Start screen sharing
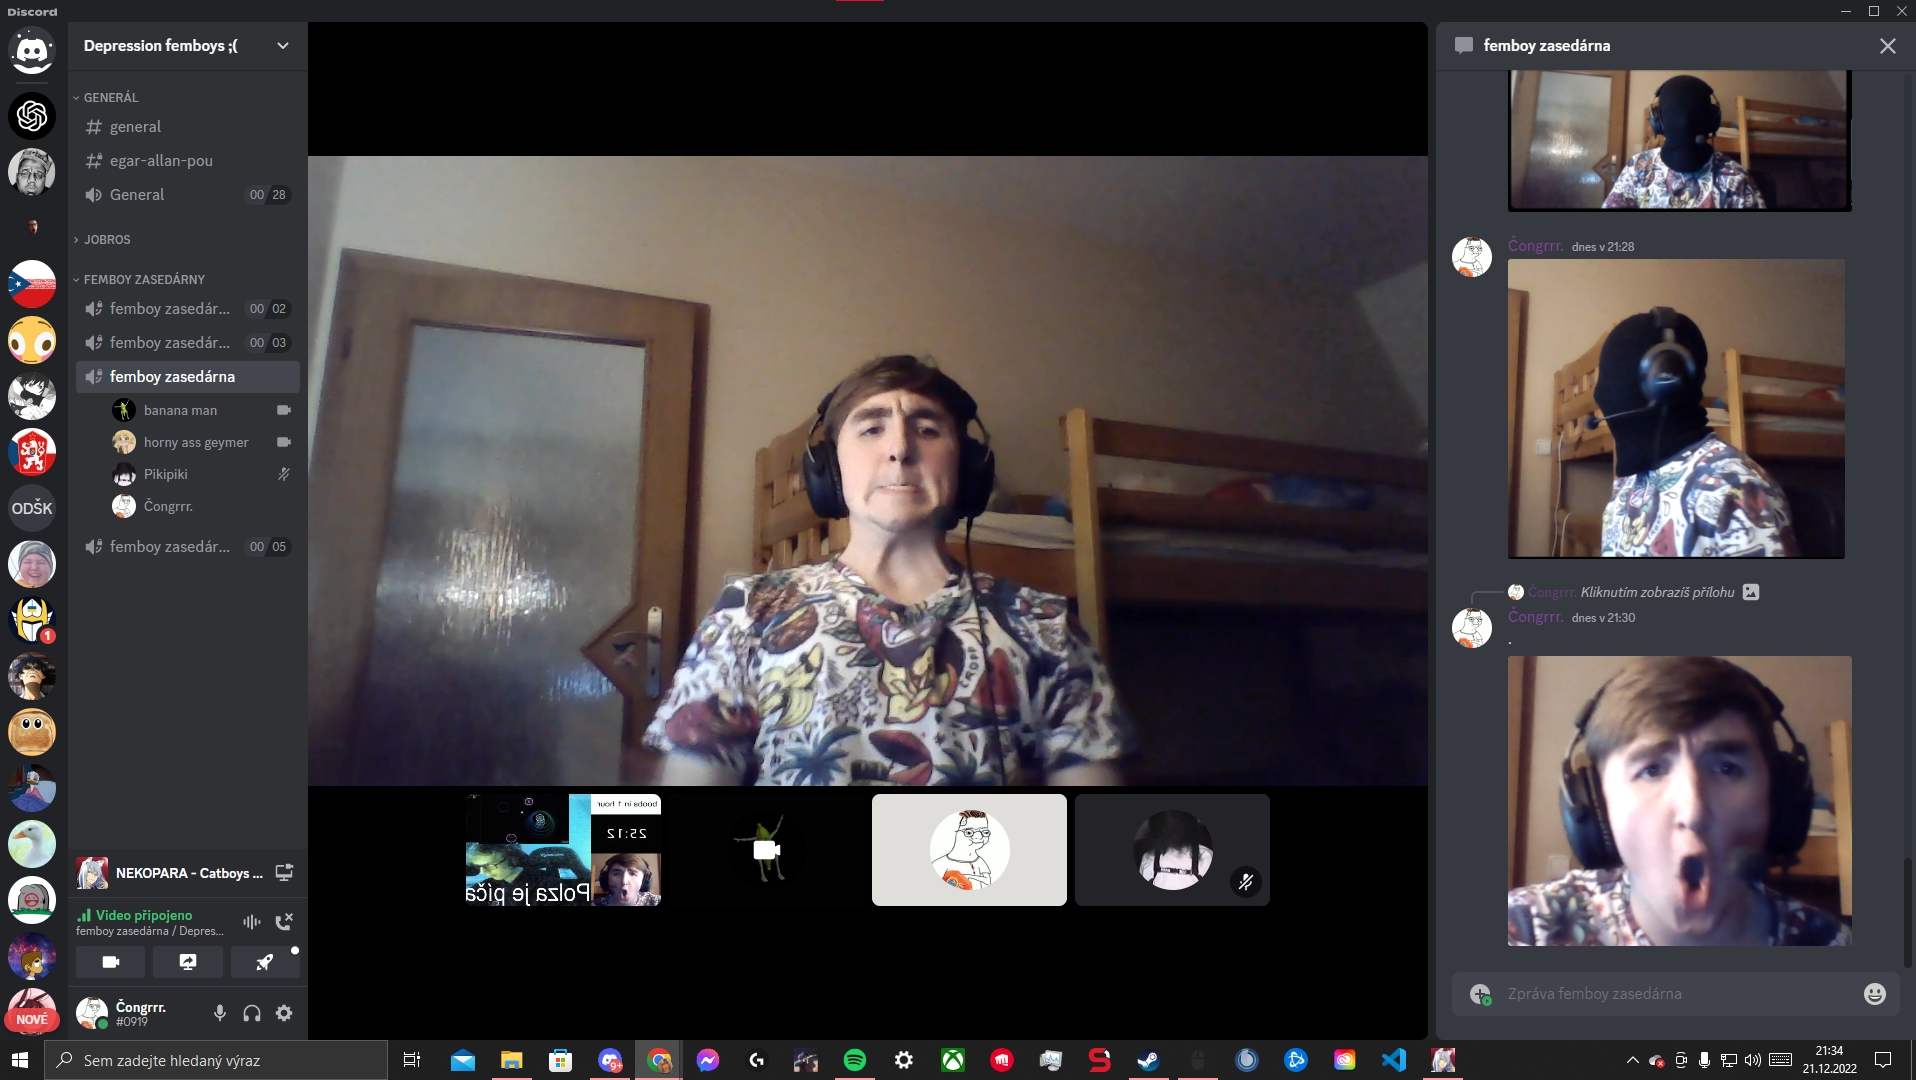The height and width of the screenshot is (1080, 1916). pyautogui.click(x=187, y=962)
